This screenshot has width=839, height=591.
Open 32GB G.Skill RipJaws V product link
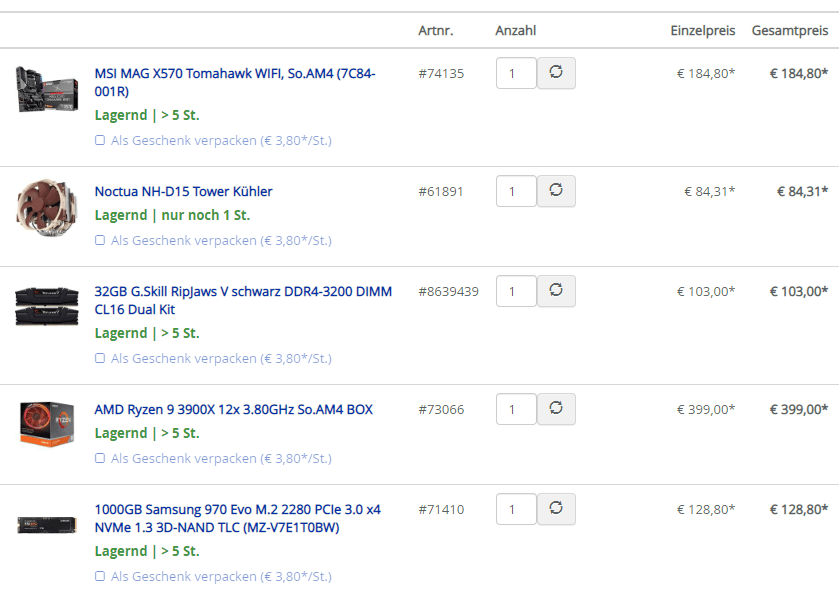[x=243, y=300]
